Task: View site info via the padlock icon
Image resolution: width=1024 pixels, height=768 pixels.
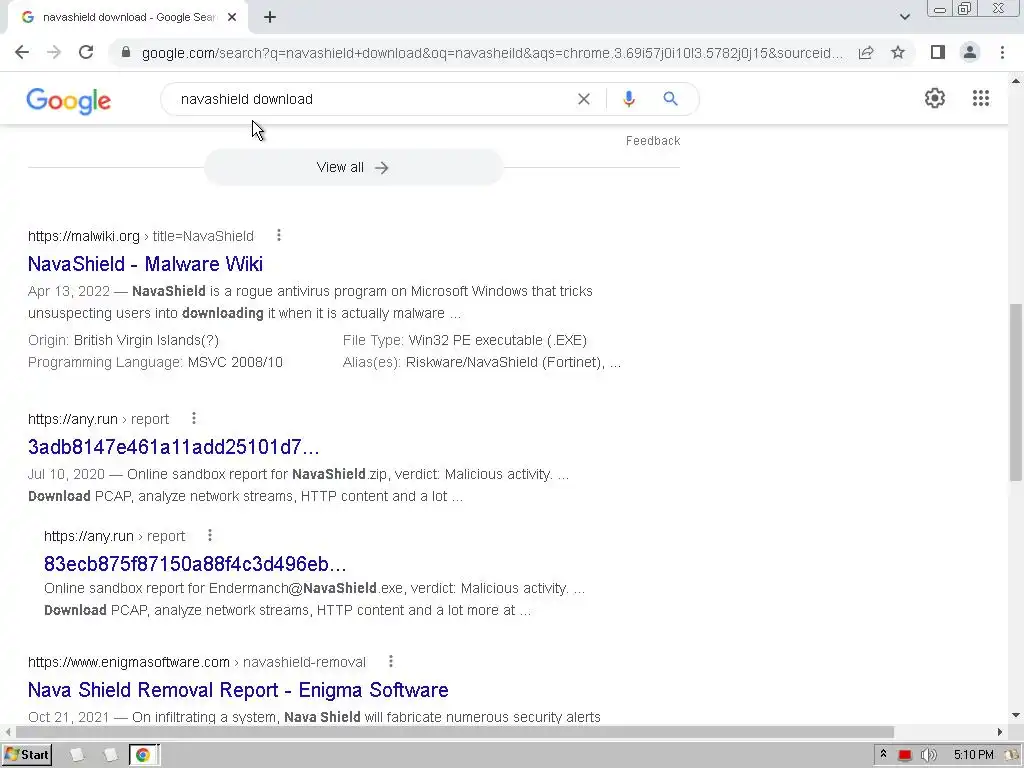Action: point(126,52)
